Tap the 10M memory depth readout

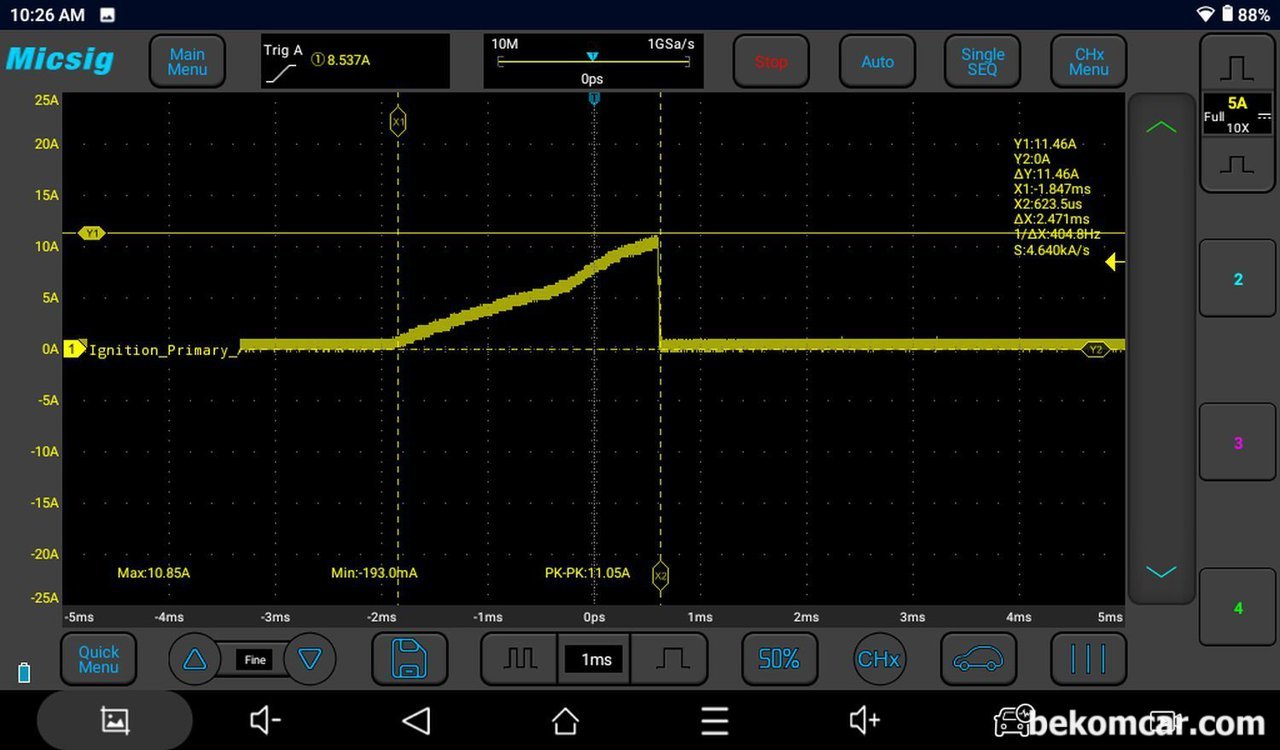(x=504, y=44)
